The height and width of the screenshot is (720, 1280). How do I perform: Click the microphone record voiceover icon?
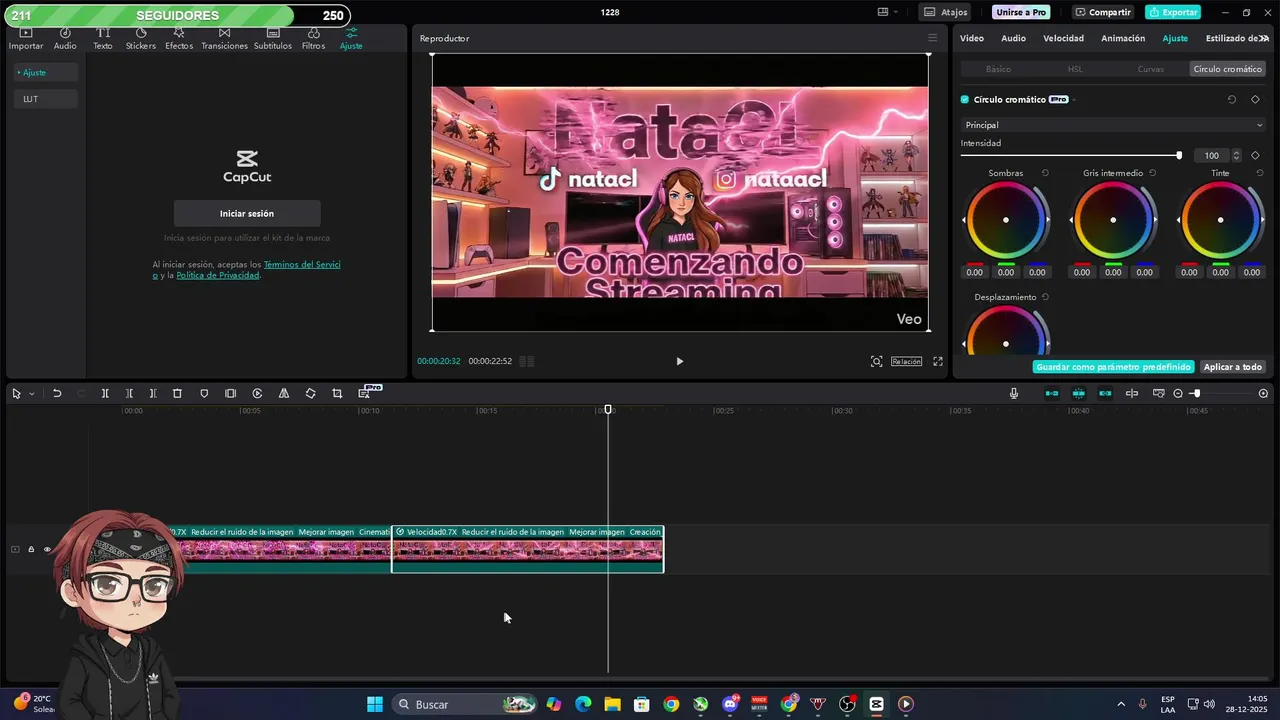tap(1014, 393)
